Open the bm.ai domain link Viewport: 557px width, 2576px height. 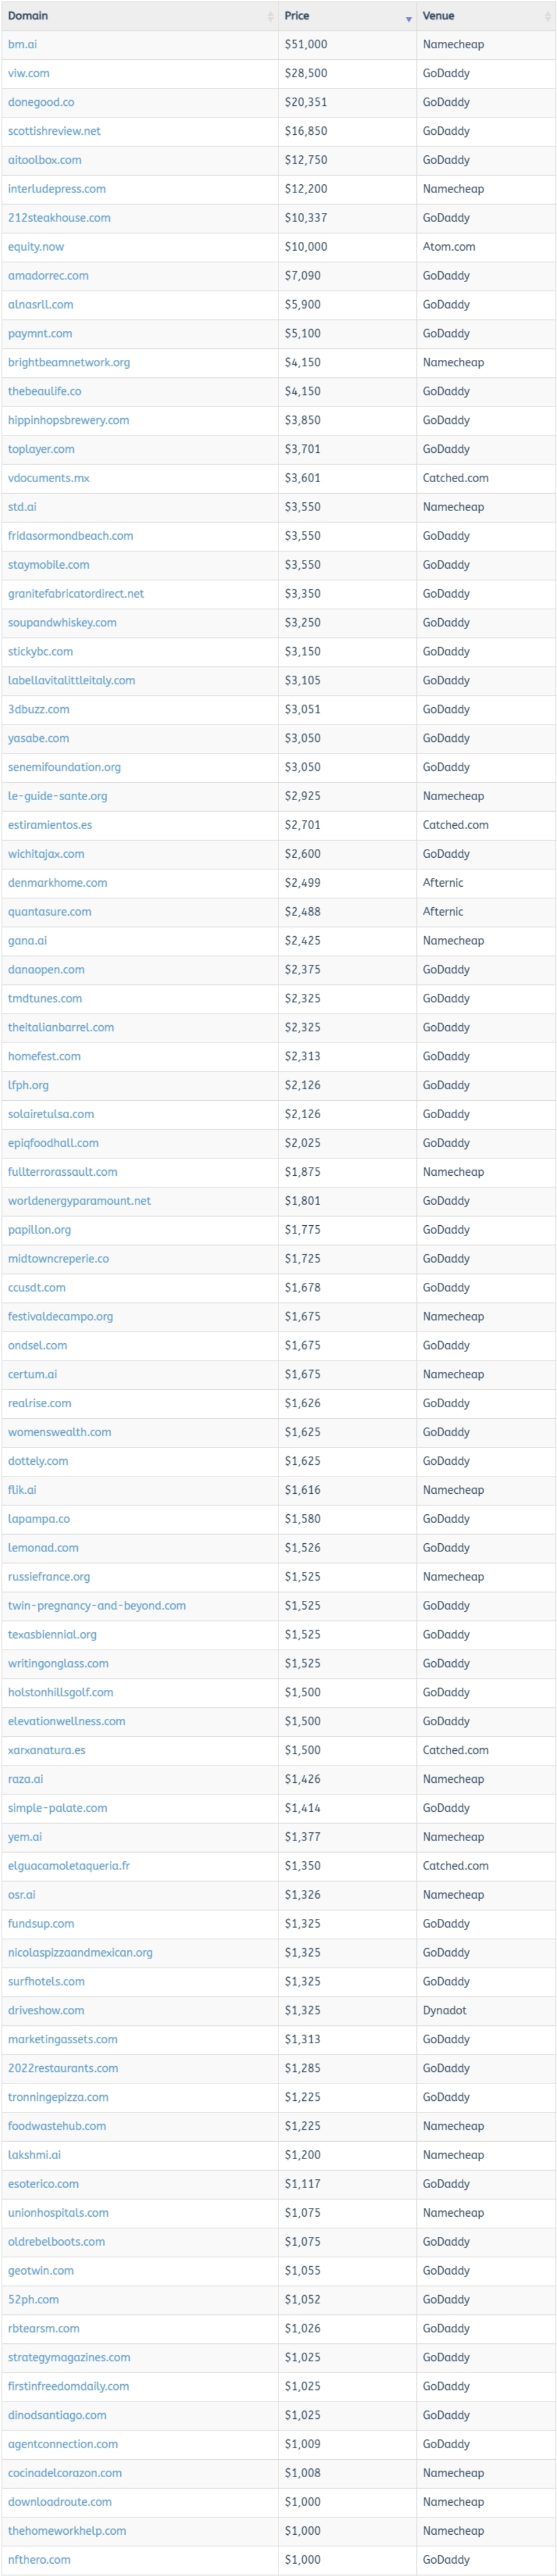[22, 45]
